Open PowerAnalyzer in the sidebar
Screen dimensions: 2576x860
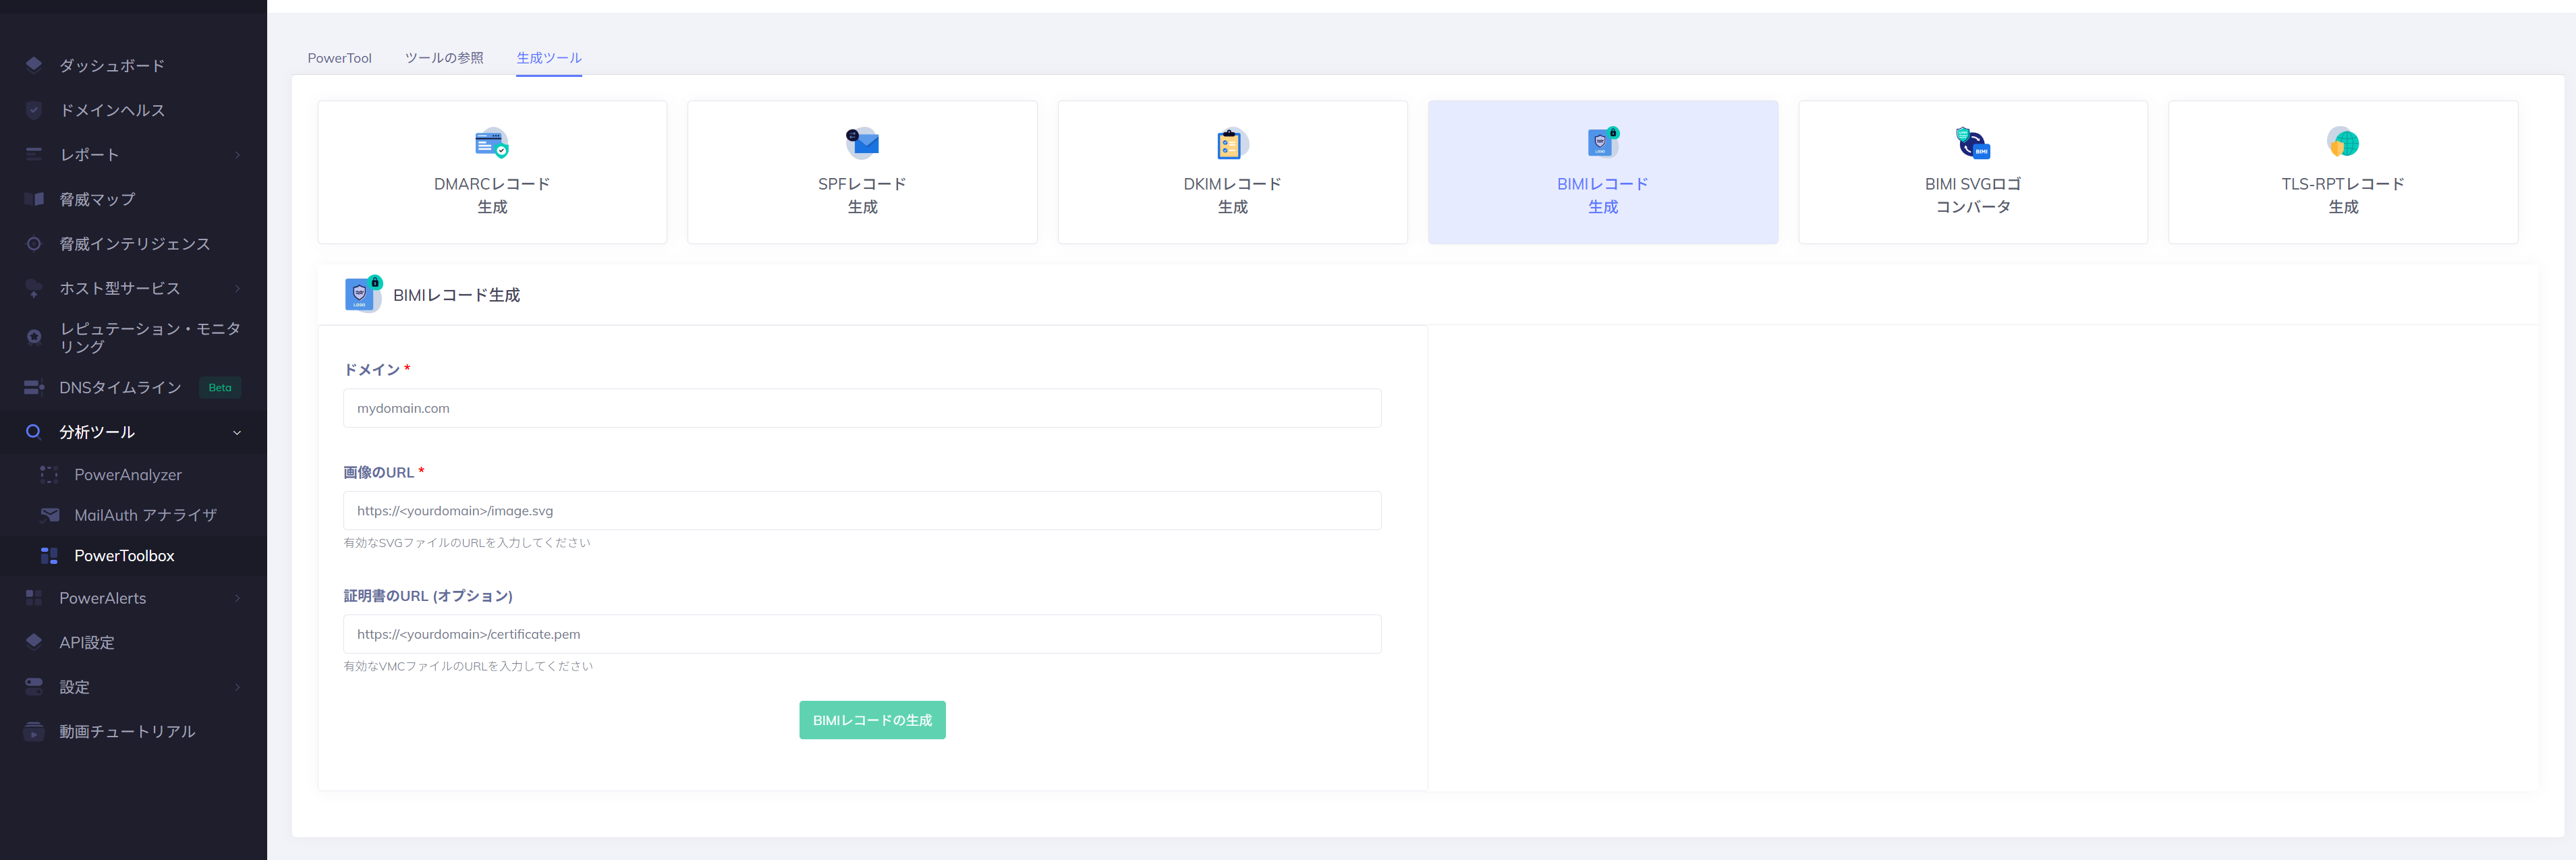coord(127,475)
